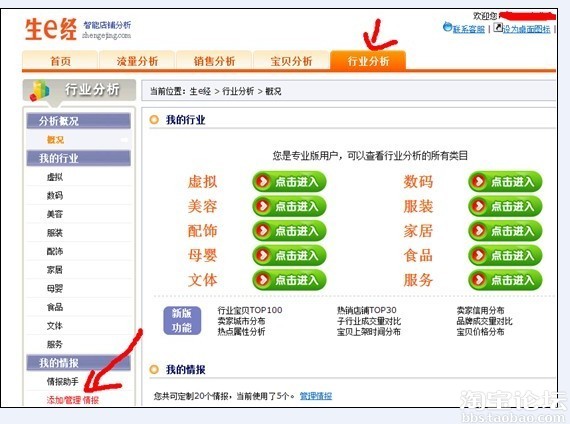Viewport: 570px width, 424px height.
Task: Select 母婴 in the left sidebar
Action: point(55,288)
